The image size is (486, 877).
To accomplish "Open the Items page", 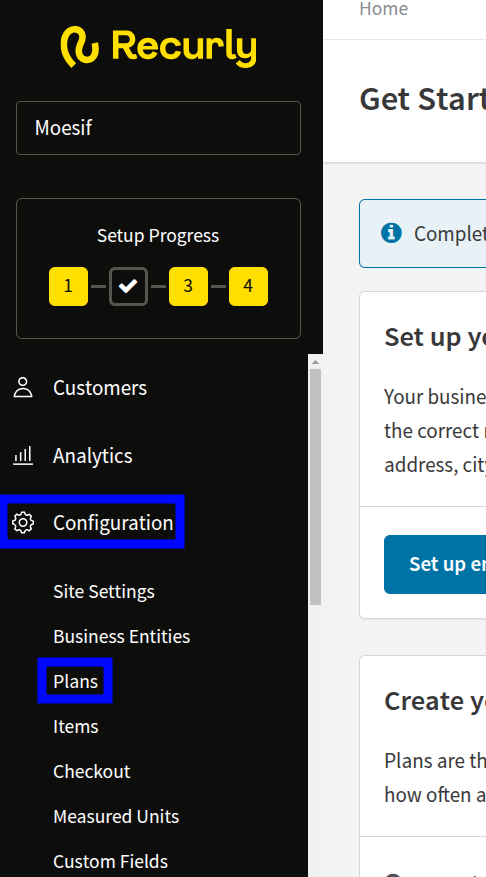I will click(76, 727).
